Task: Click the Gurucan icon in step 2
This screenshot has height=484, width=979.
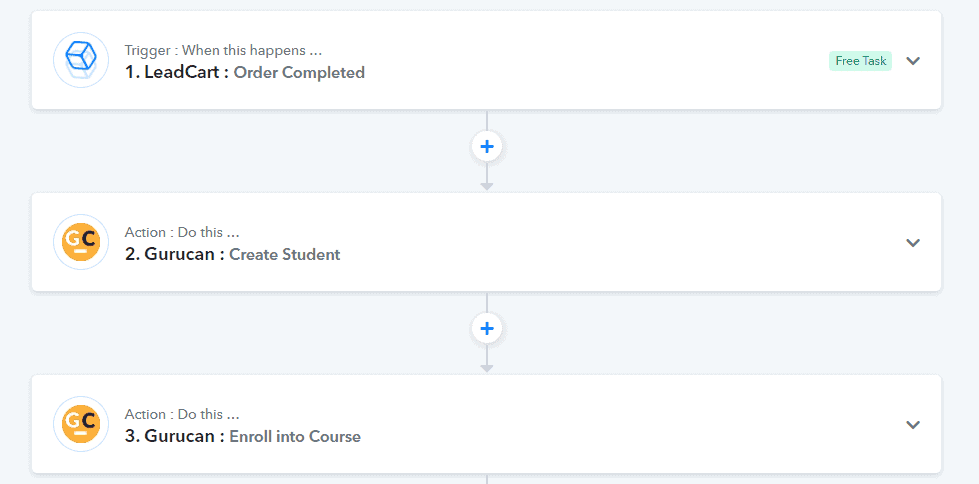Action: click(x=81, y=242)
